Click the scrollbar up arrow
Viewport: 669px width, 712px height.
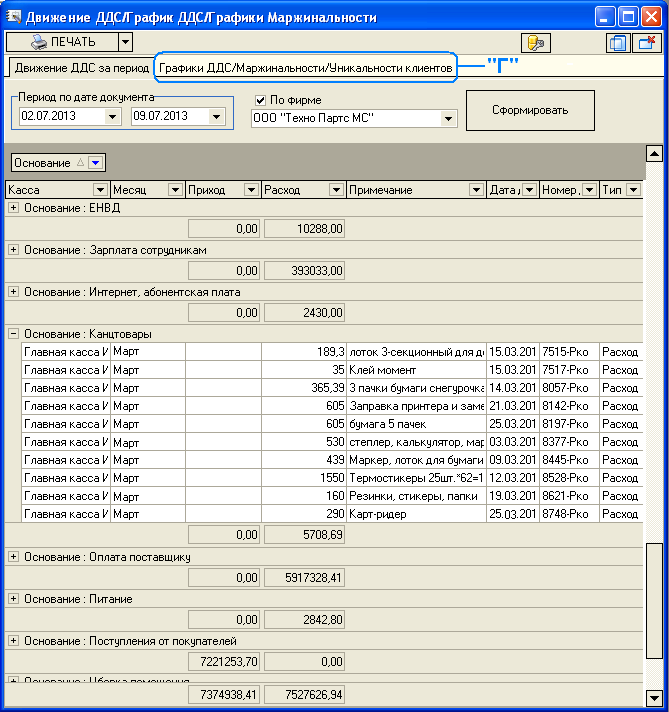pos(654,153)
